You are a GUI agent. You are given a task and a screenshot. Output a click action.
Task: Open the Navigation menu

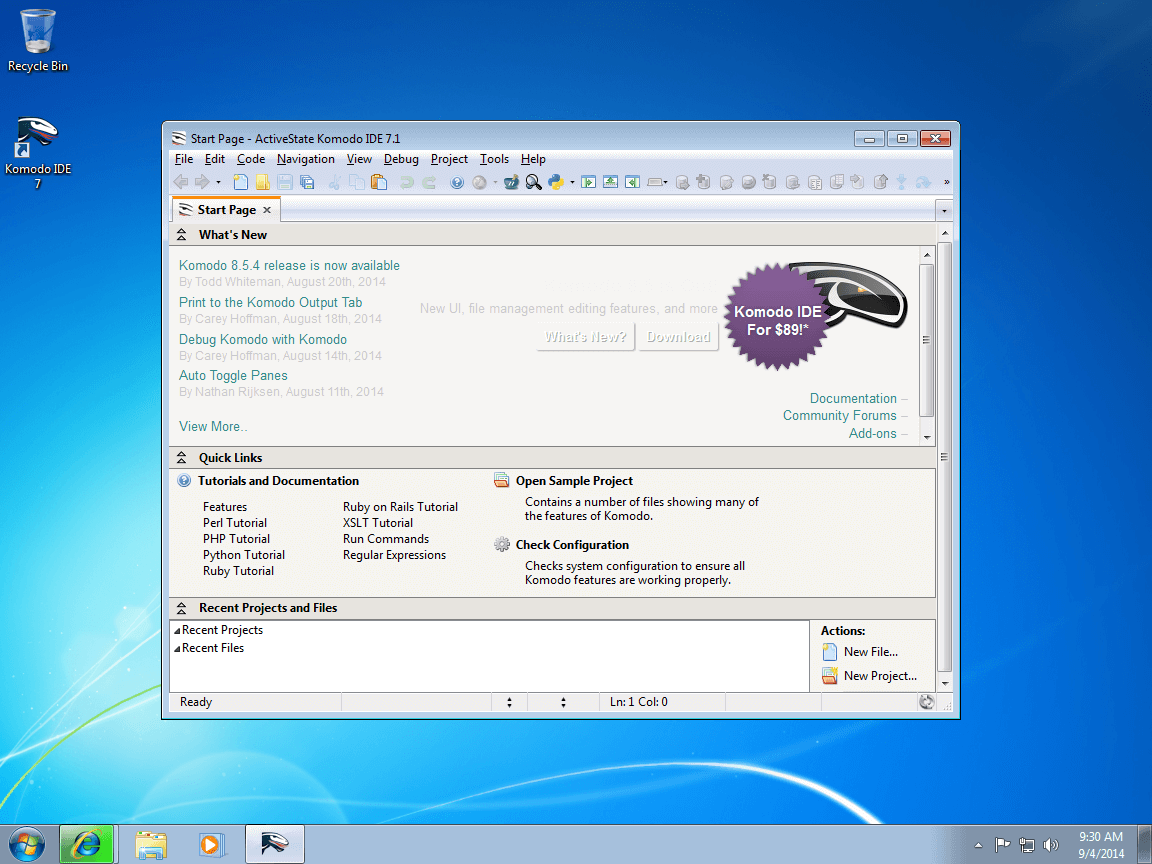tap(306, 159)
